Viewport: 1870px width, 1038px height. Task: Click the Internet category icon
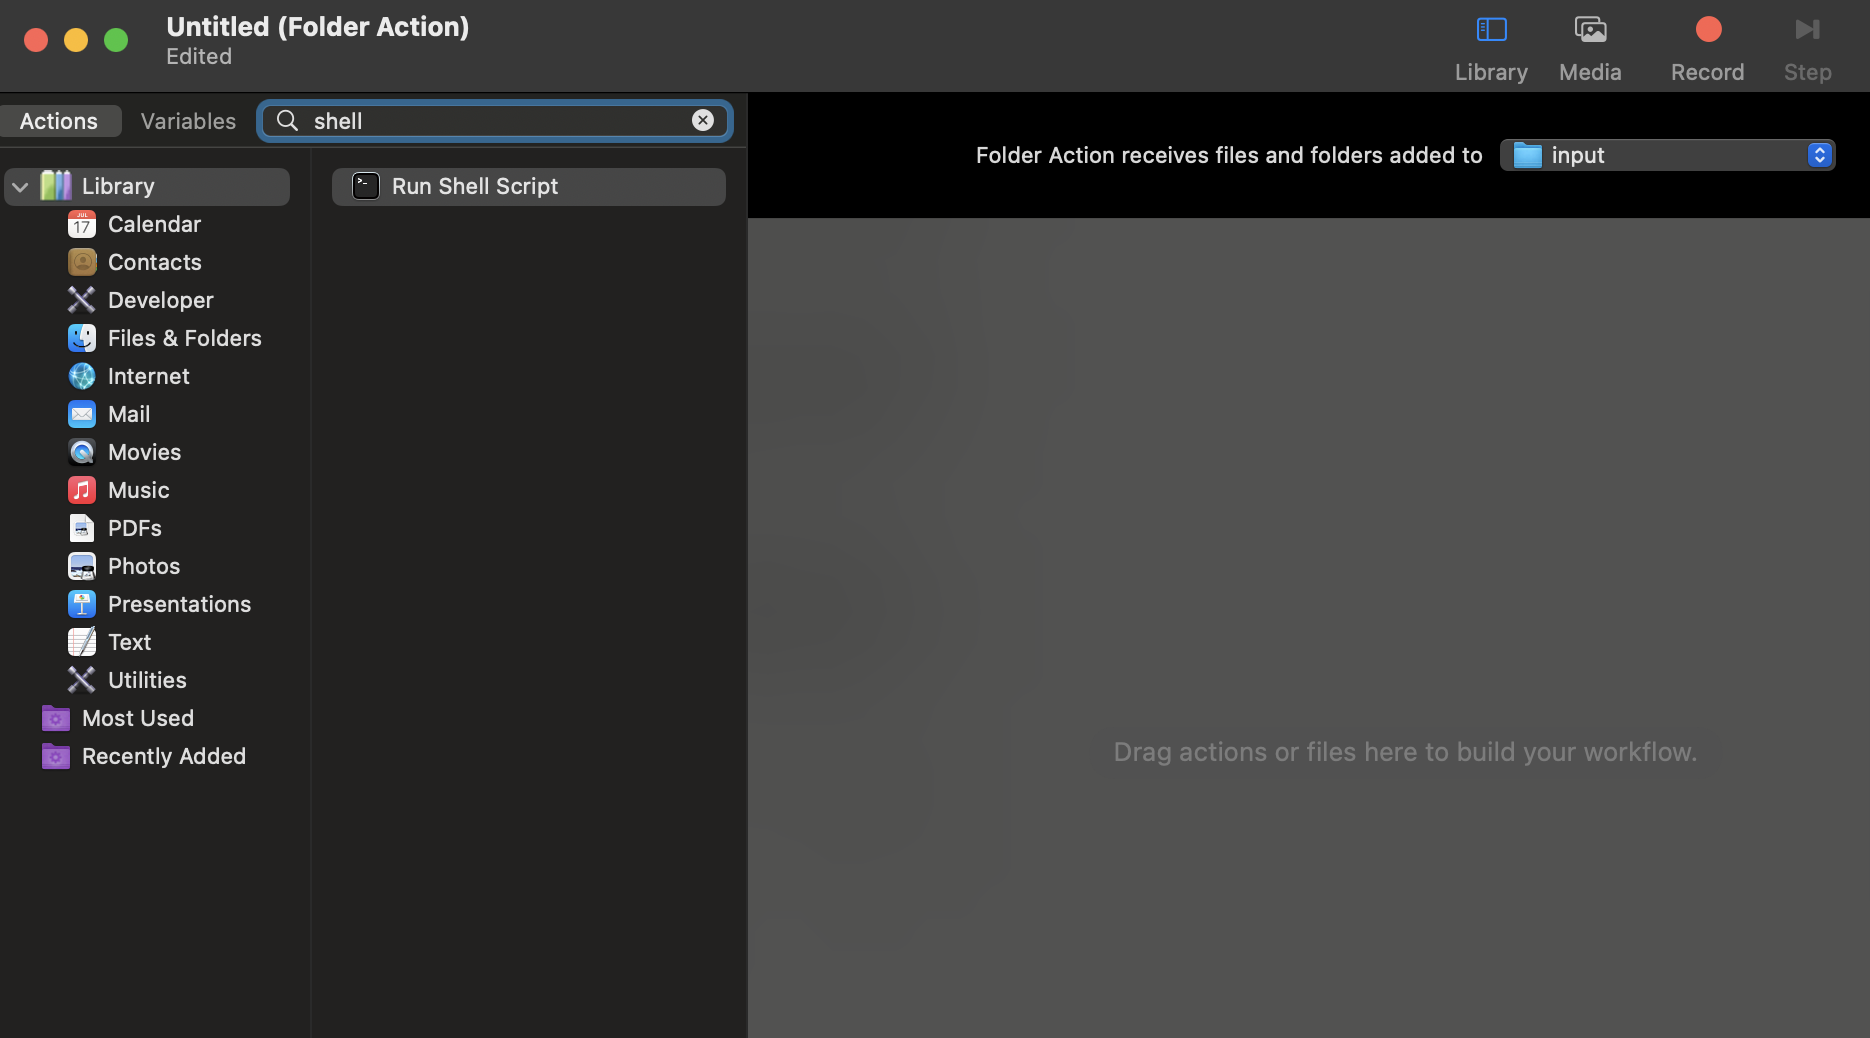[x=82, y=376]
